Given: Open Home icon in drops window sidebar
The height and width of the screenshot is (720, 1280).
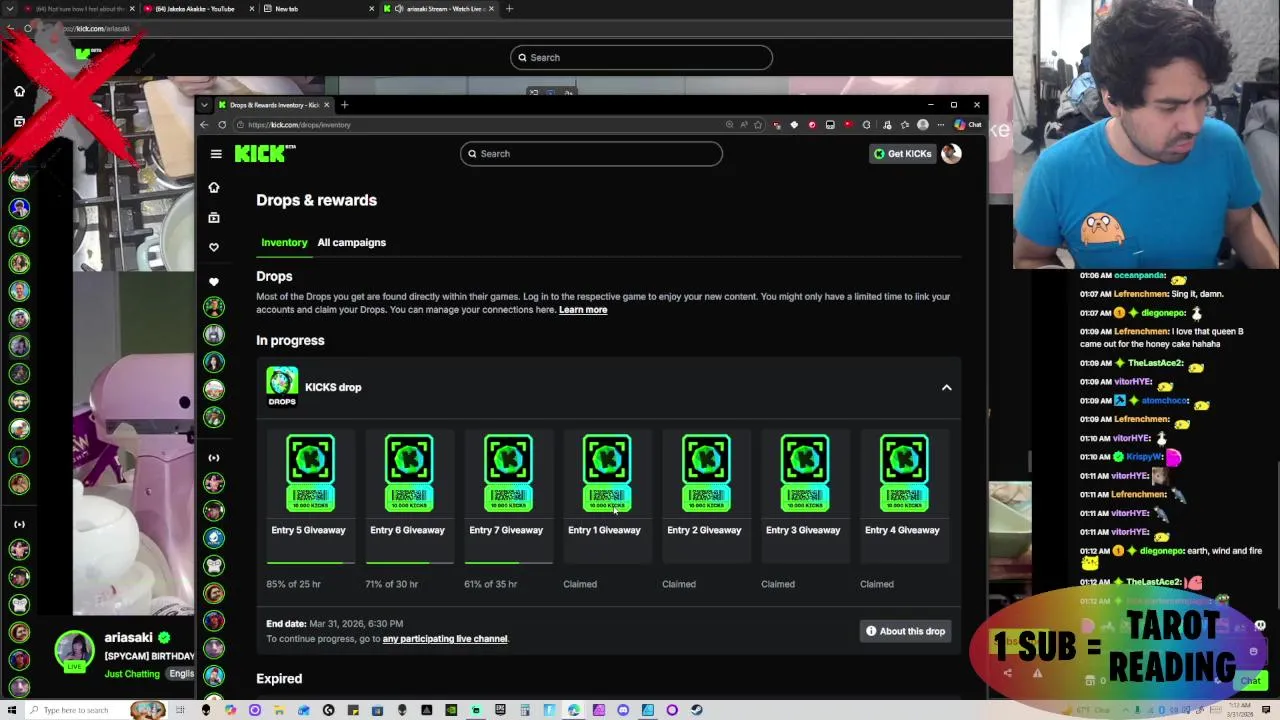Looking at the screenshot, I should (214, 188).
